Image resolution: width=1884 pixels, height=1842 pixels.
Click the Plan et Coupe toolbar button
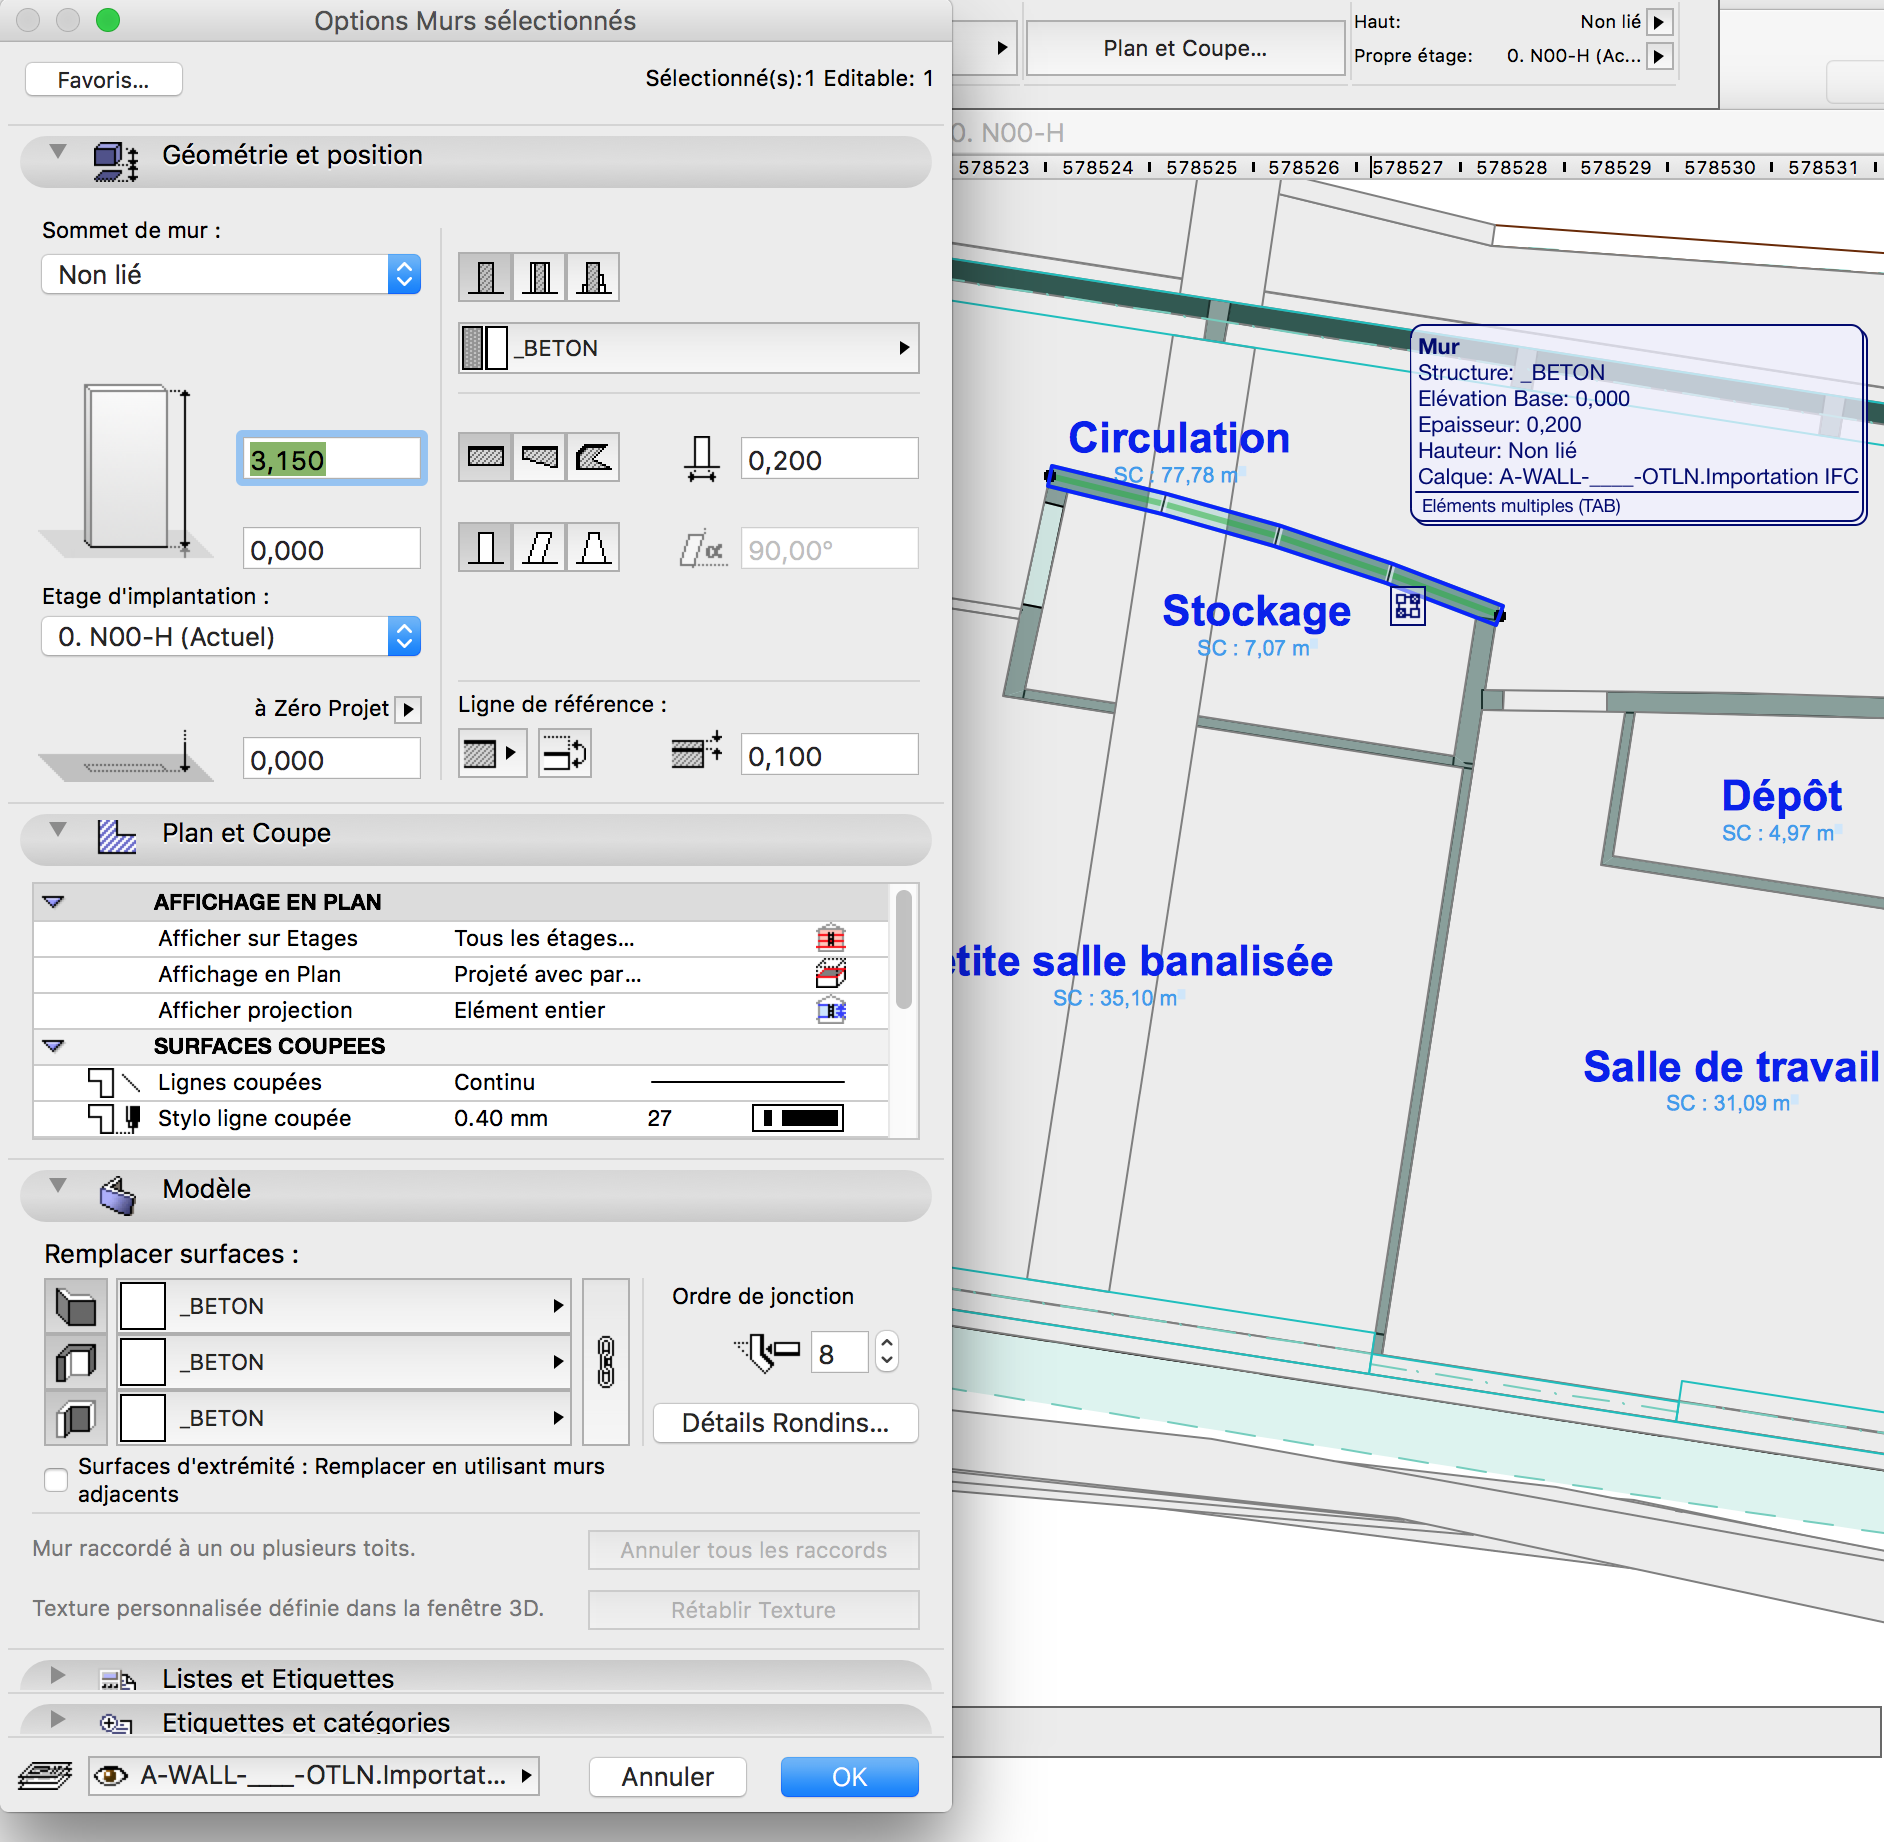click(x=1184, y=48)
